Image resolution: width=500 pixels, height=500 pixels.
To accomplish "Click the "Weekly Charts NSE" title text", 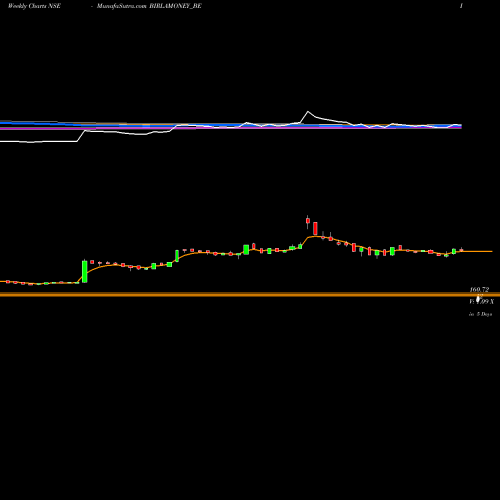I will click(34, 6).
